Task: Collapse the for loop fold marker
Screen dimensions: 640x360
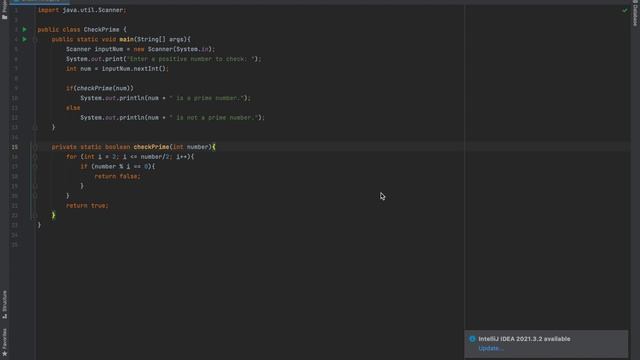Action: point(35,157)
